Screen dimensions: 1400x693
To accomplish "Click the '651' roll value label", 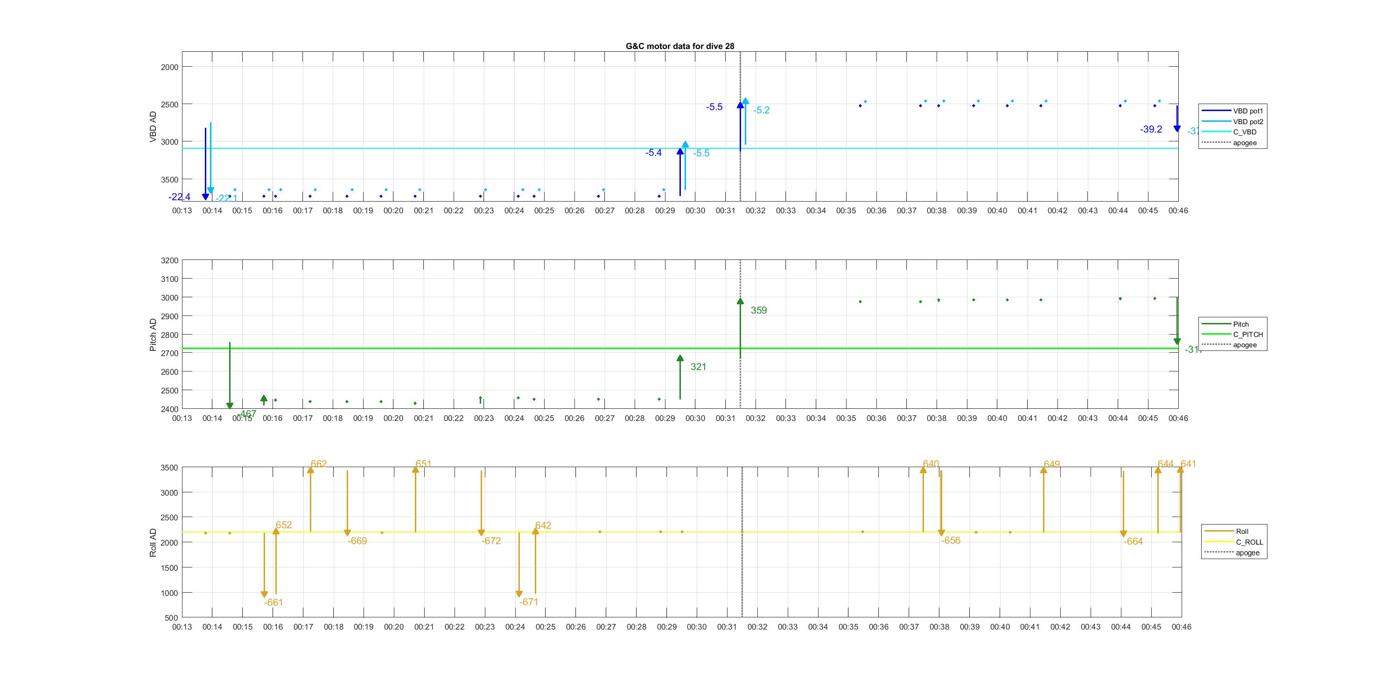I will (423, 464).
